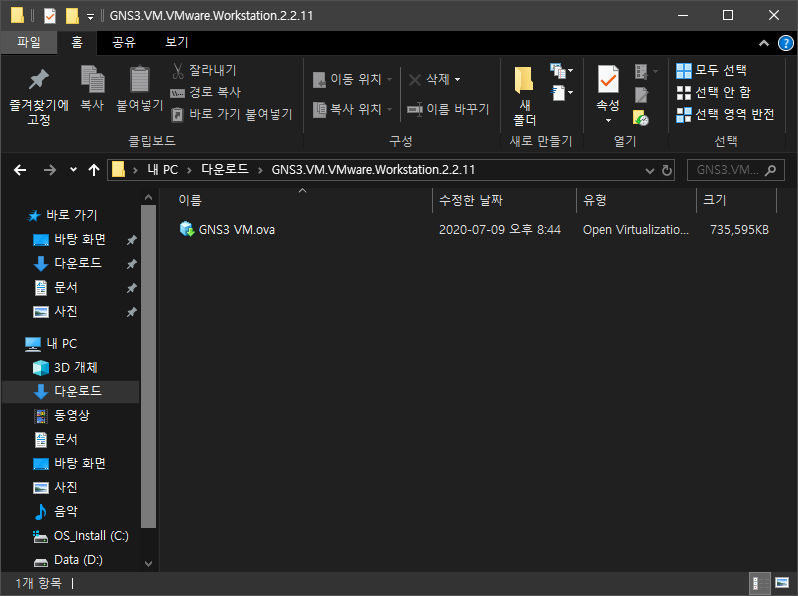Select 내 PC in navigation pane
The image size is (798, 596).
point(51,344)
